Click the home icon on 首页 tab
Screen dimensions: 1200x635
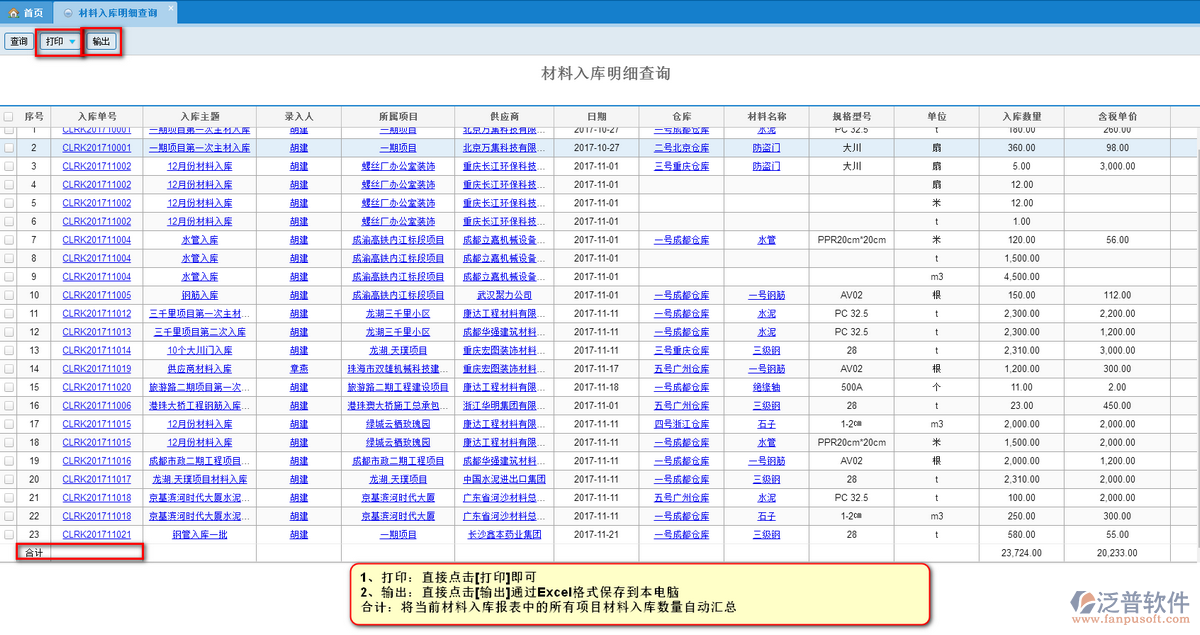tap(13, 13)
